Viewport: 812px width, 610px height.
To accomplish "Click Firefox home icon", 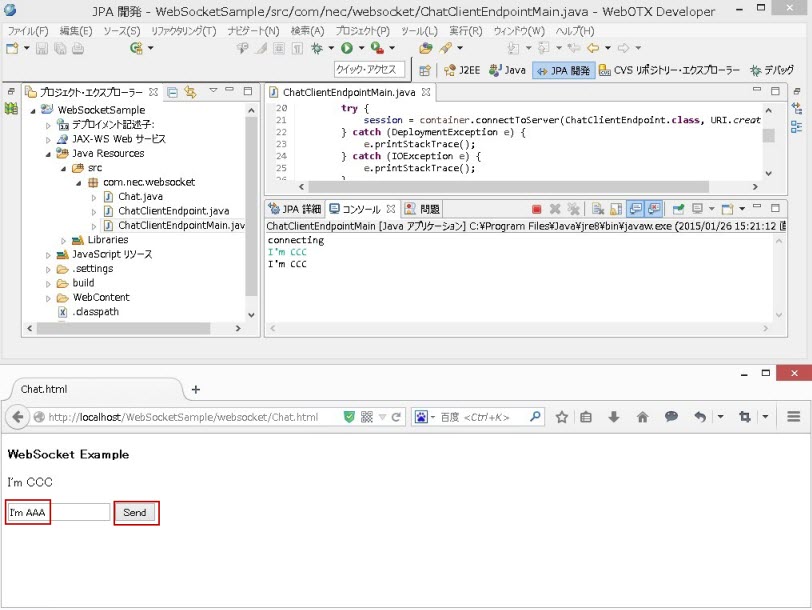I will point(642,417).
